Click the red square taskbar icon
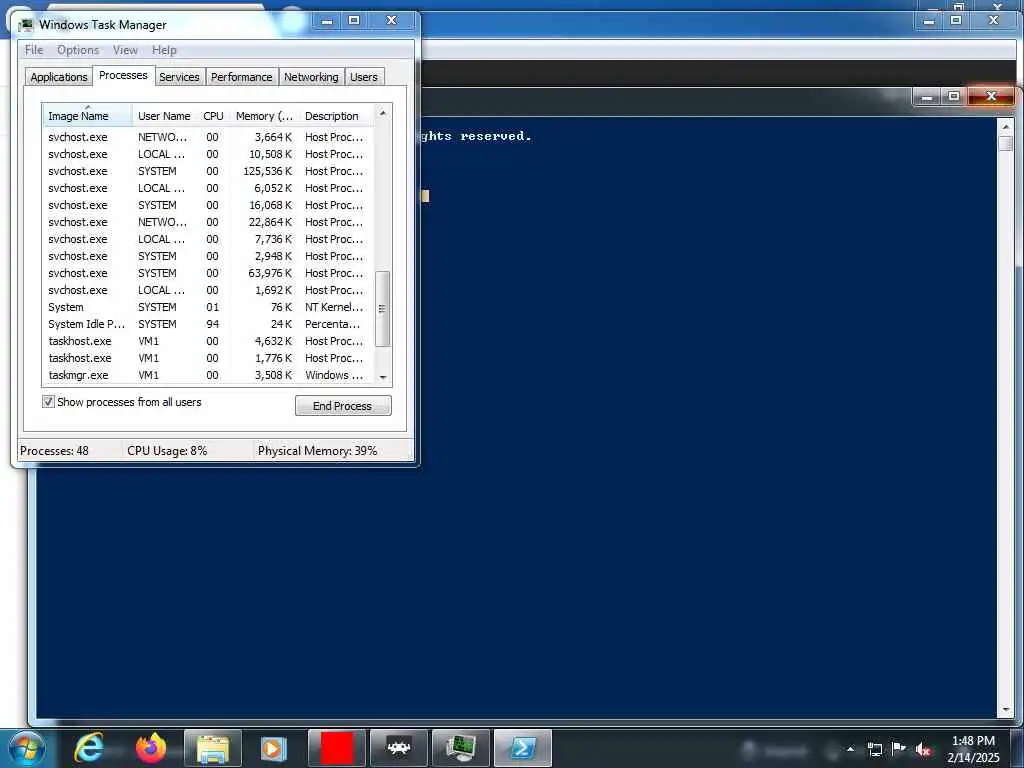The height and width of the screenshot is (768, 1024). 337,748
